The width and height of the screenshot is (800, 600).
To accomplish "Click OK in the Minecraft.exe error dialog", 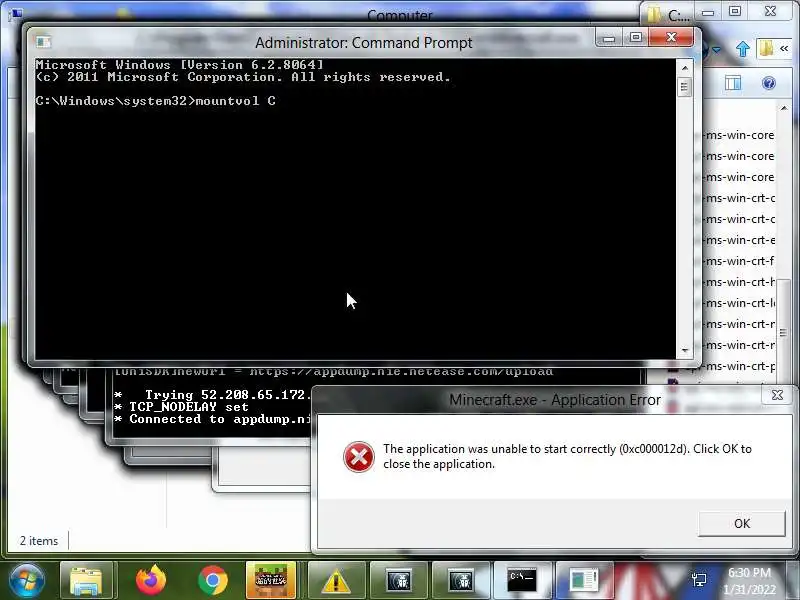I will tap(741, 523).
